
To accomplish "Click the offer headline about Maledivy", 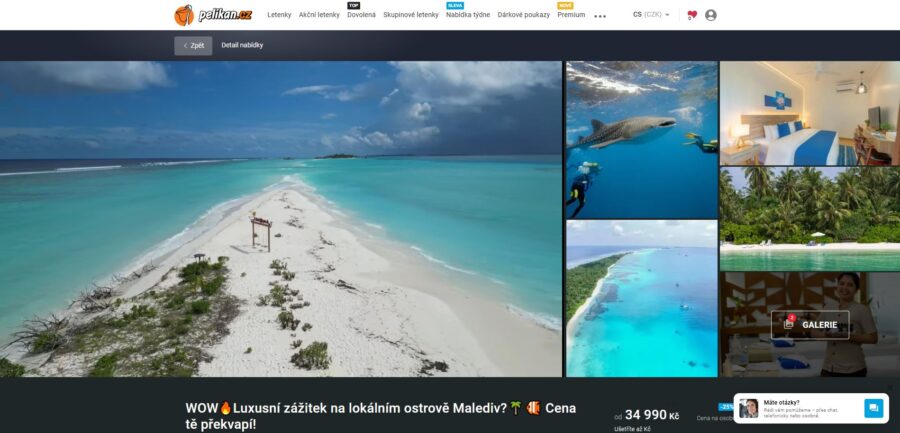I will coord(381,416).
